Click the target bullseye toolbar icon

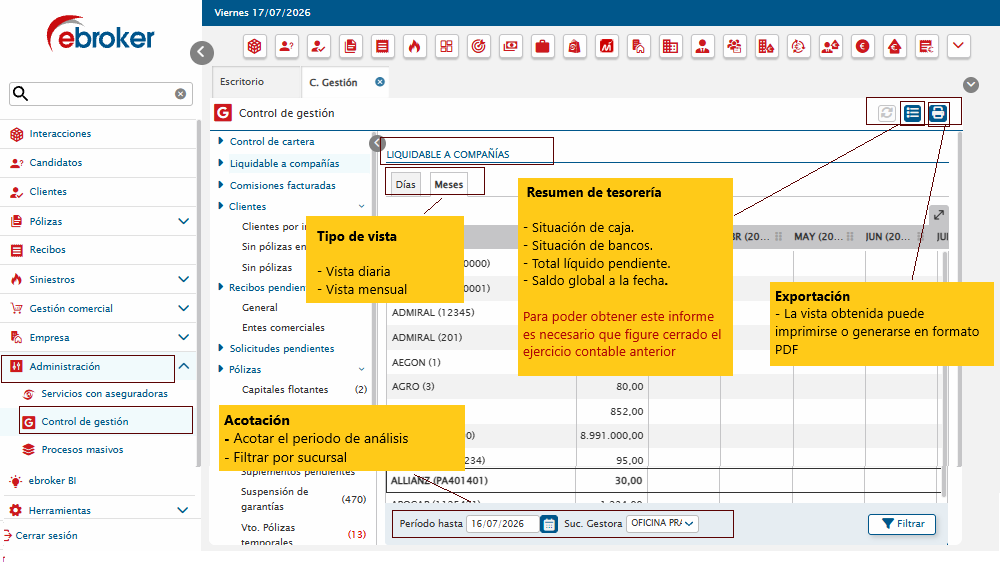(x=478, y=47)
